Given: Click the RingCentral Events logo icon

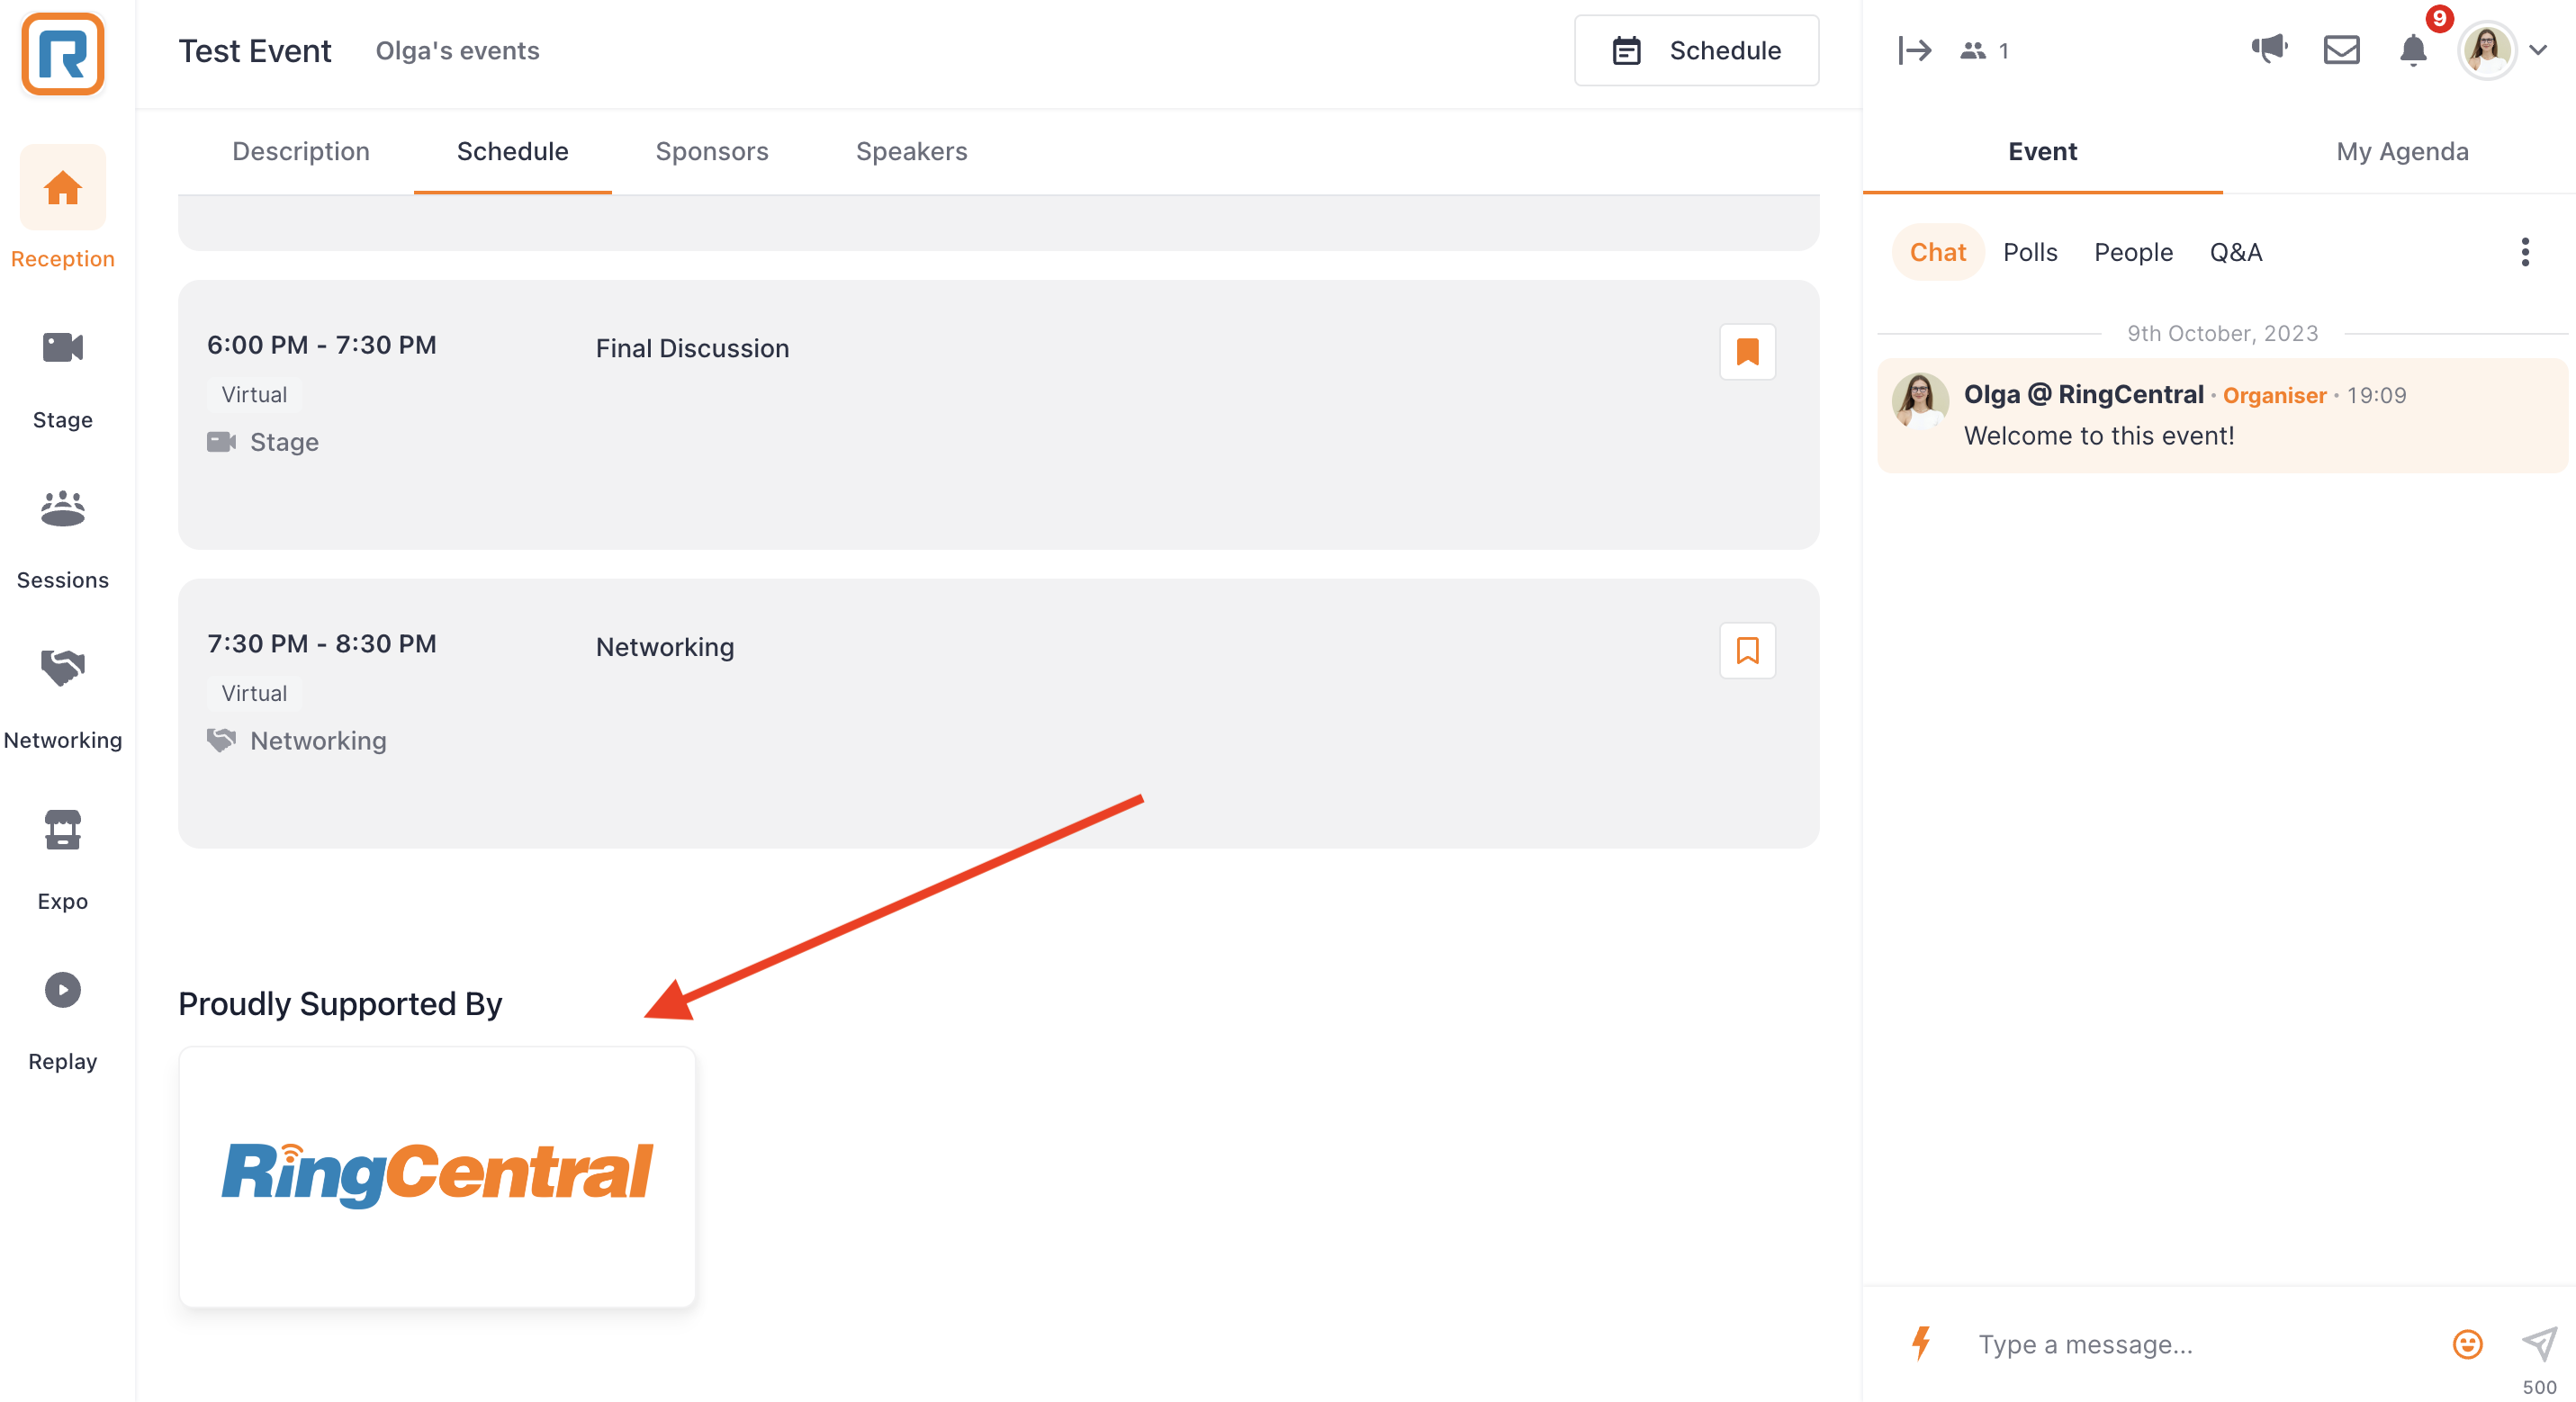Looking at the screenshot, I should pyautogui.click(x=62, y=52).
